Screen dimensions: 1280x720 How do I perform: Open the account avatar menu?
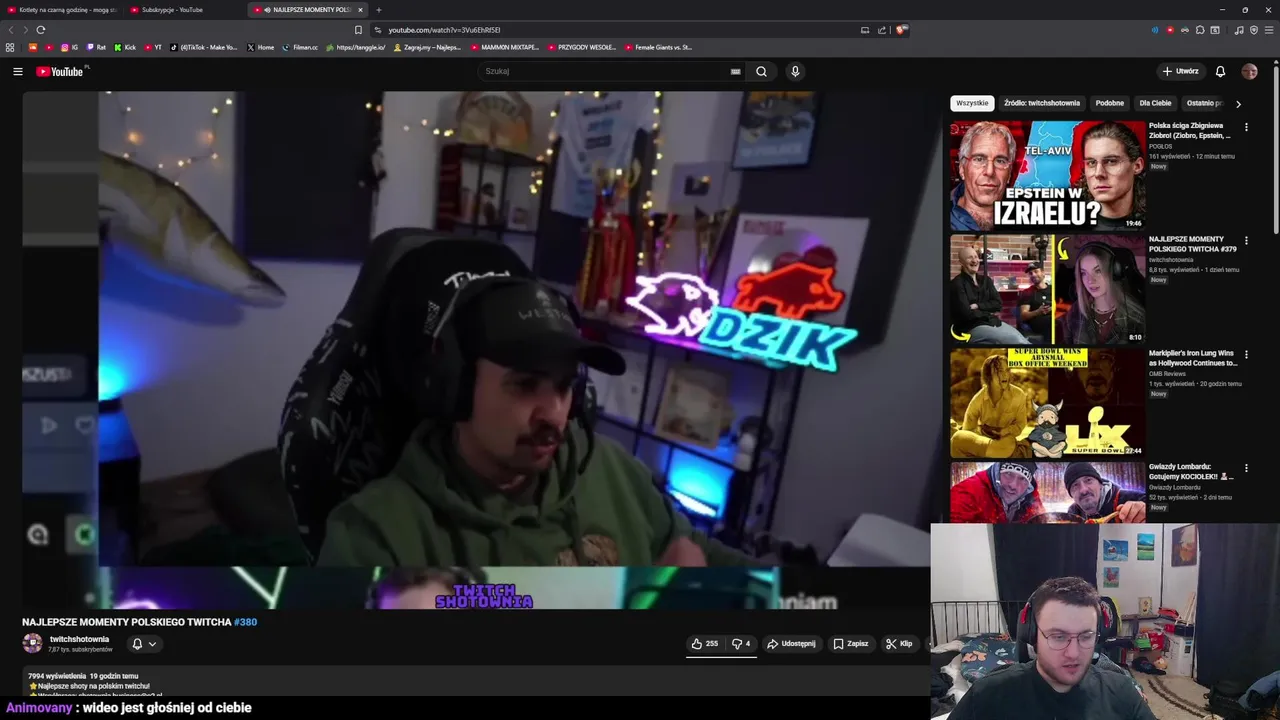pyautogui.click(x=1249, y=71)
